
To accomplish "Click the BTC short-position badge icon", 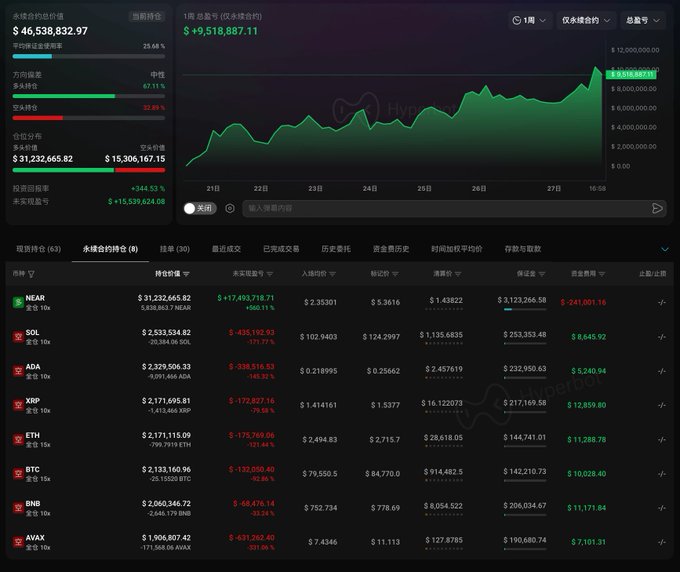I will pyautogui.click(x=18, y=474).
